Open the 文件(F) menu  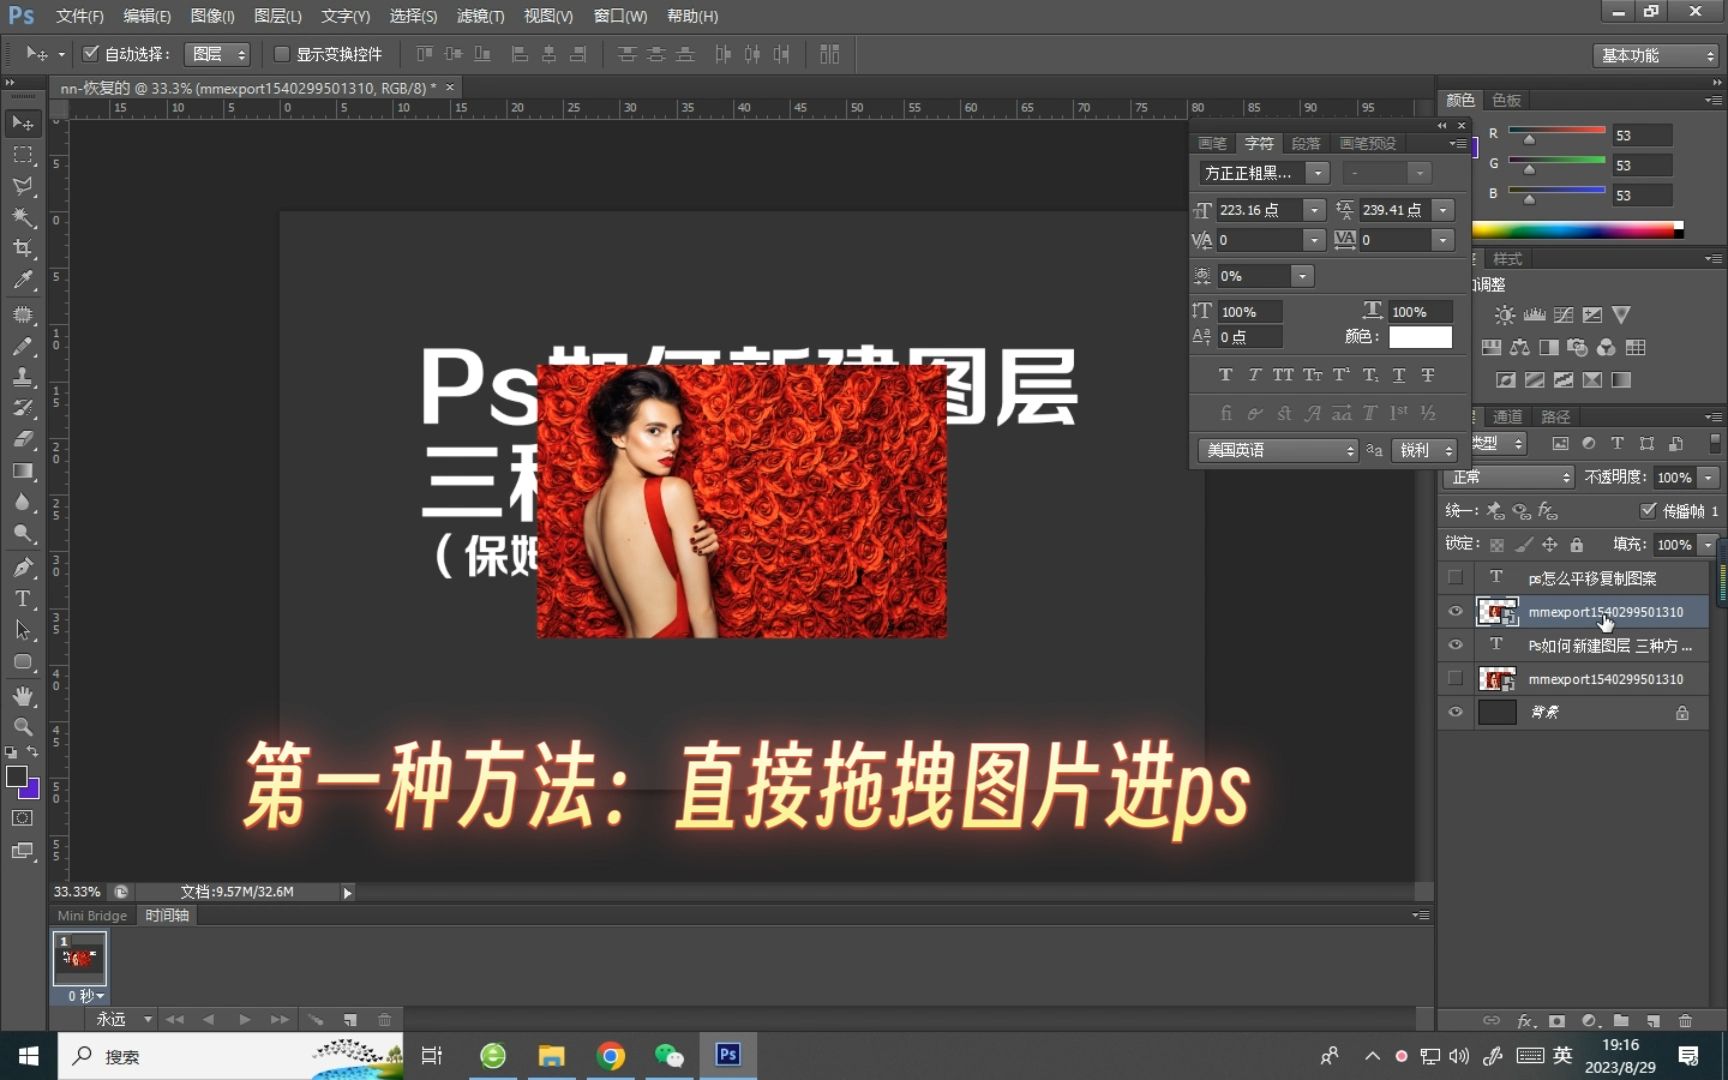79,16
